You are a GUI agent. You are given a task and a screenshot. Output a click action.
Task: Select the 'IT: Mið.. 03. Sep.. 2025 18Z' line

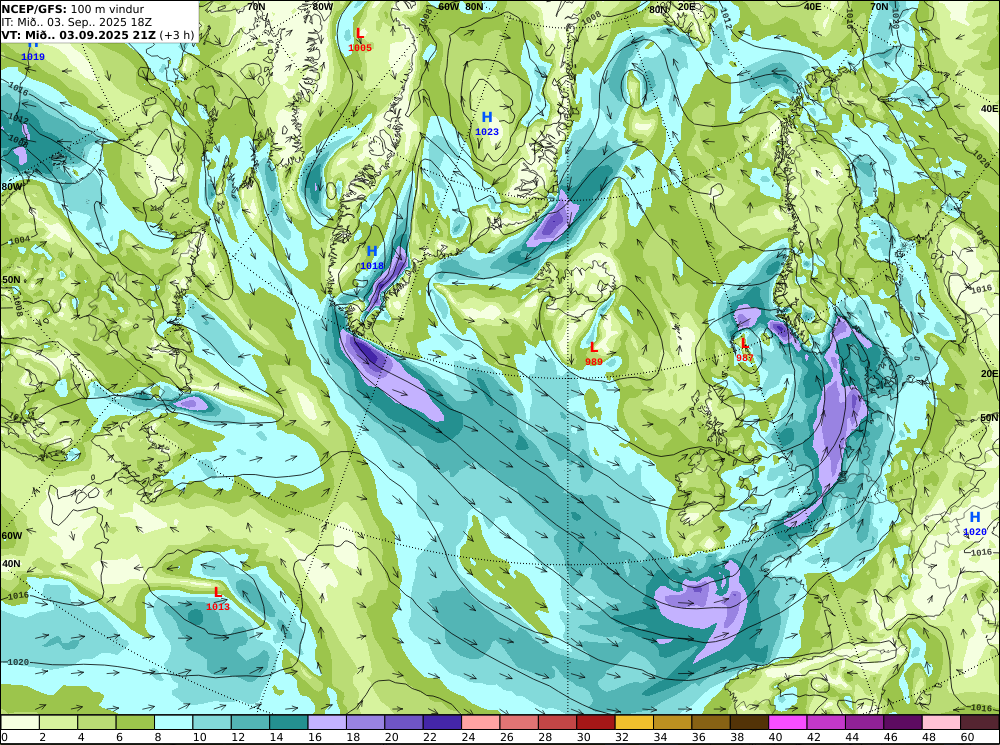click(x=77, y=22)
